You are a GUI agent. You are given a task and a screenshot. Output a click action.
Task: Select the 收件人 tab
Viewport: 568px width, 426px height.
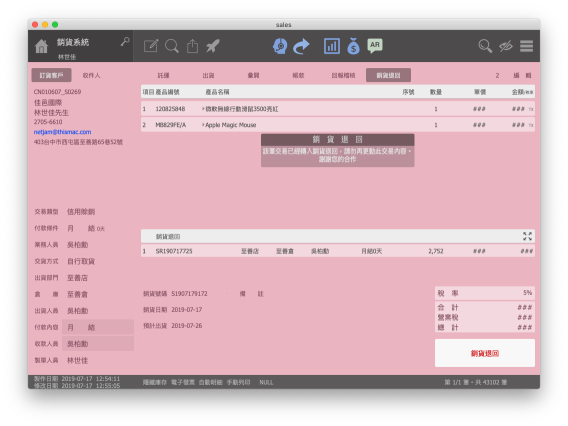(x=91, y=75)
